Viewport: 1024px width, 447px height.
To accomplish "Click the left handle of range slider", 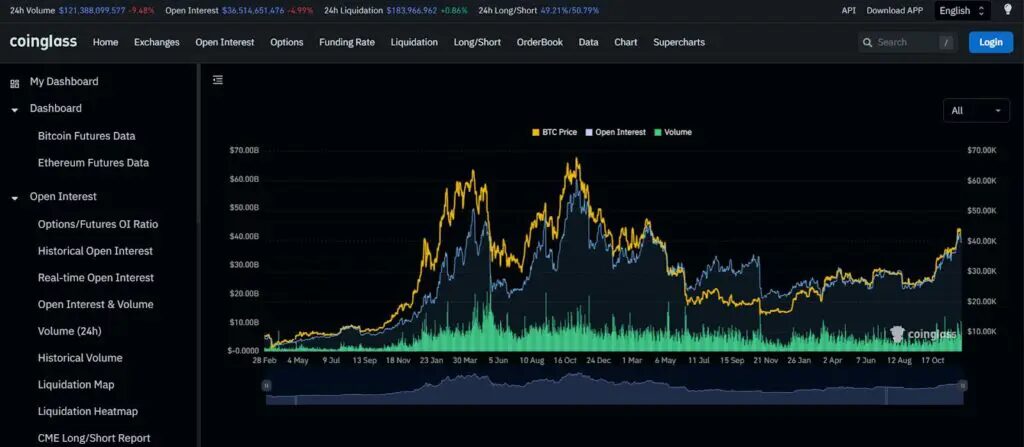I will pyautogui.click(x=266, y=385).
